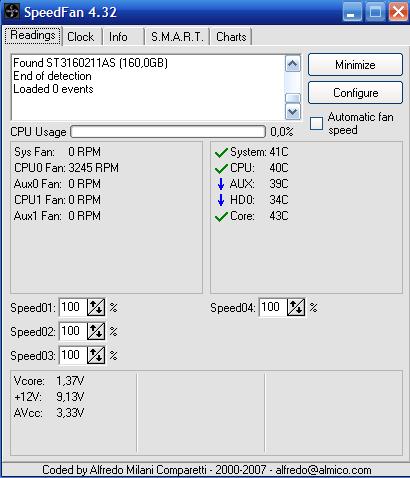
Task: Minimize the SpeedFan window via title bar
Action: pos(352,12)
